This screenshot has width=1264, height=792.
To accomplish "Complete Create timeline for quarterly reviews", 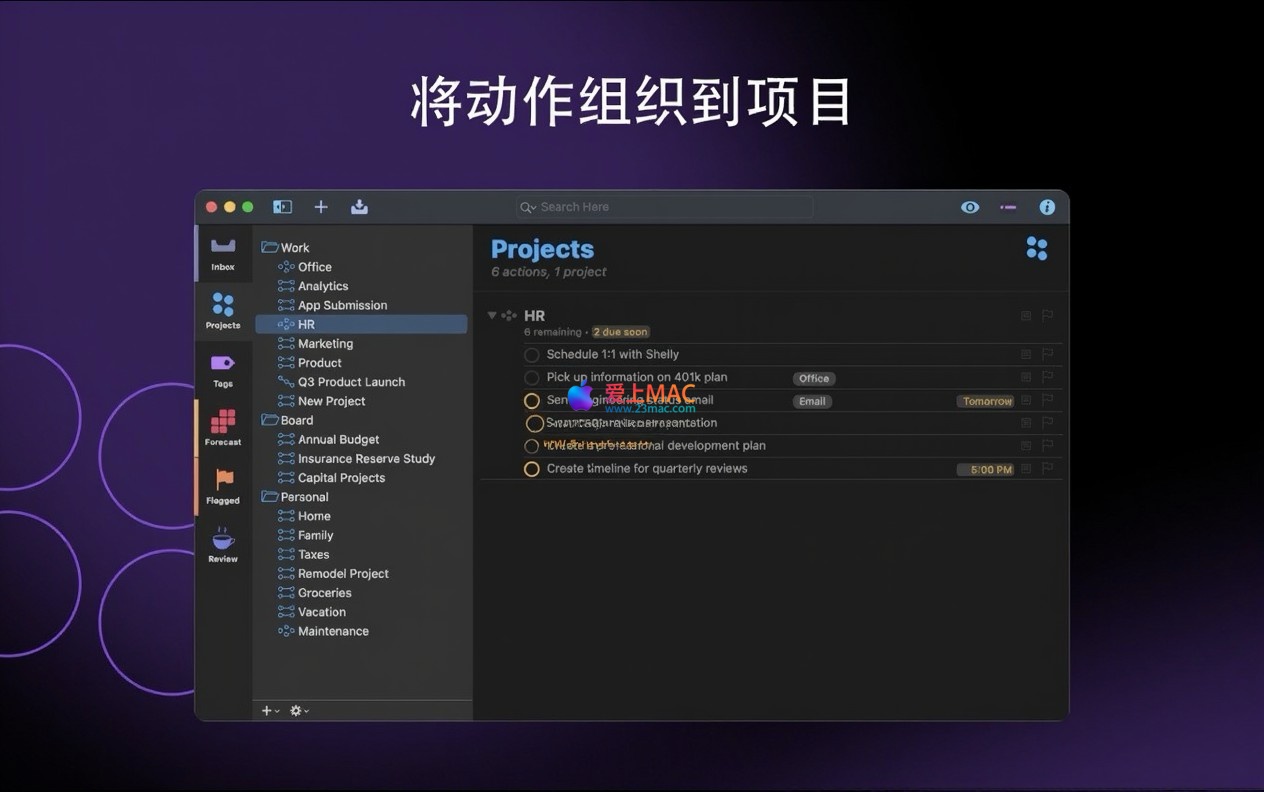I will 532,469.
